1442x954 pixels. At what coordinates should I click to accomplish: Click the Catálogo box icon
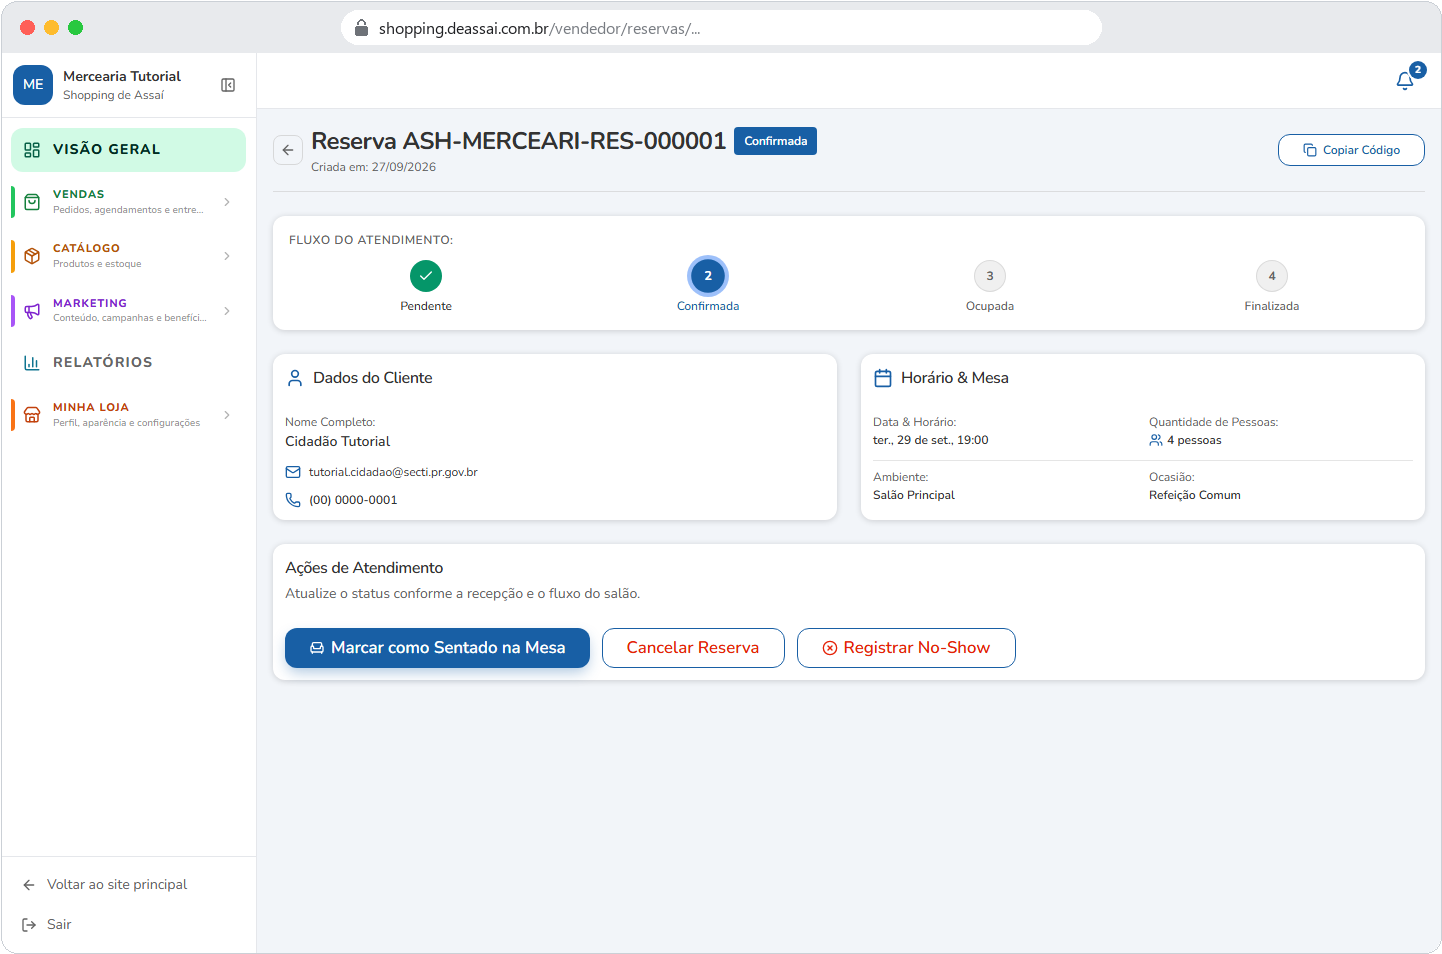pos(32,256)
